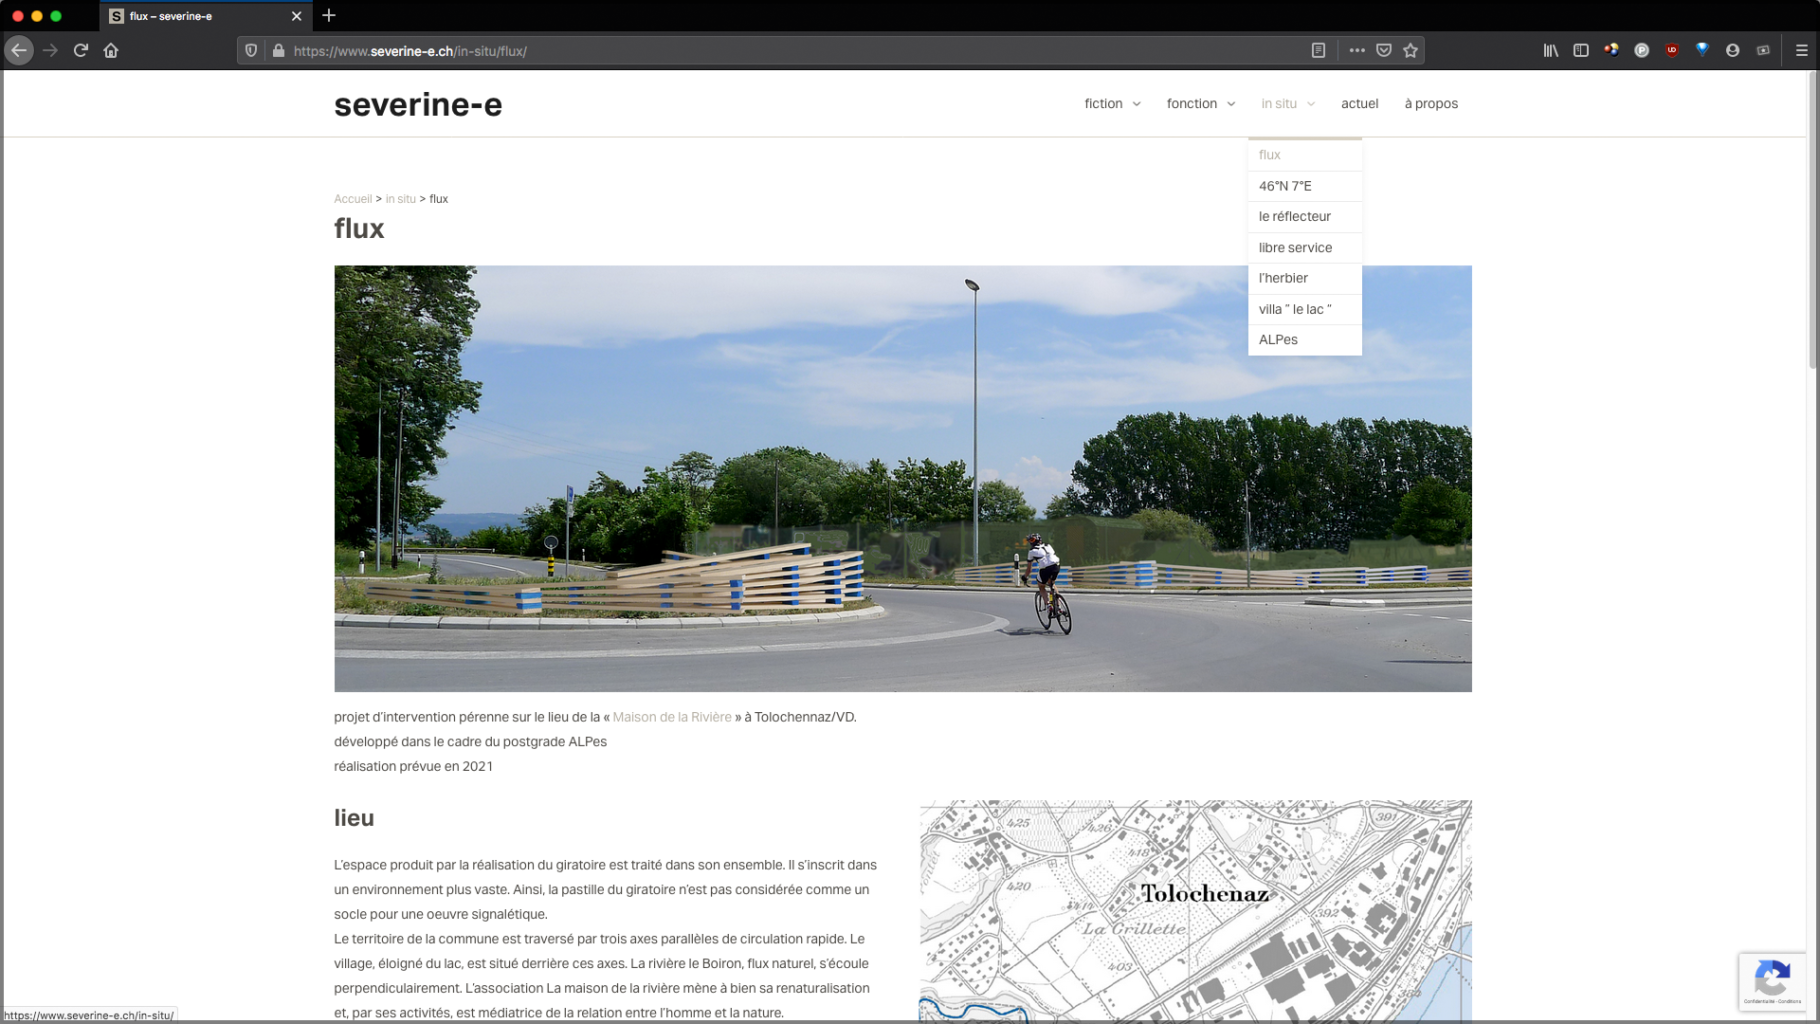Show site security padlock info

[278, 50]
